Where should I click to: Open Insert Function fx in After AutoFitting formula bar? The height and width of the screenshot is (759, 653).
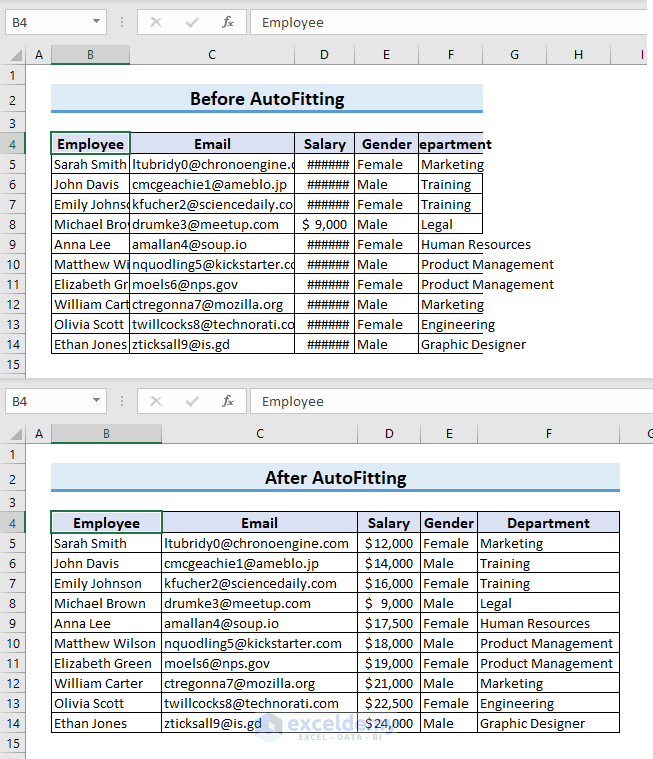pos(228,401)
